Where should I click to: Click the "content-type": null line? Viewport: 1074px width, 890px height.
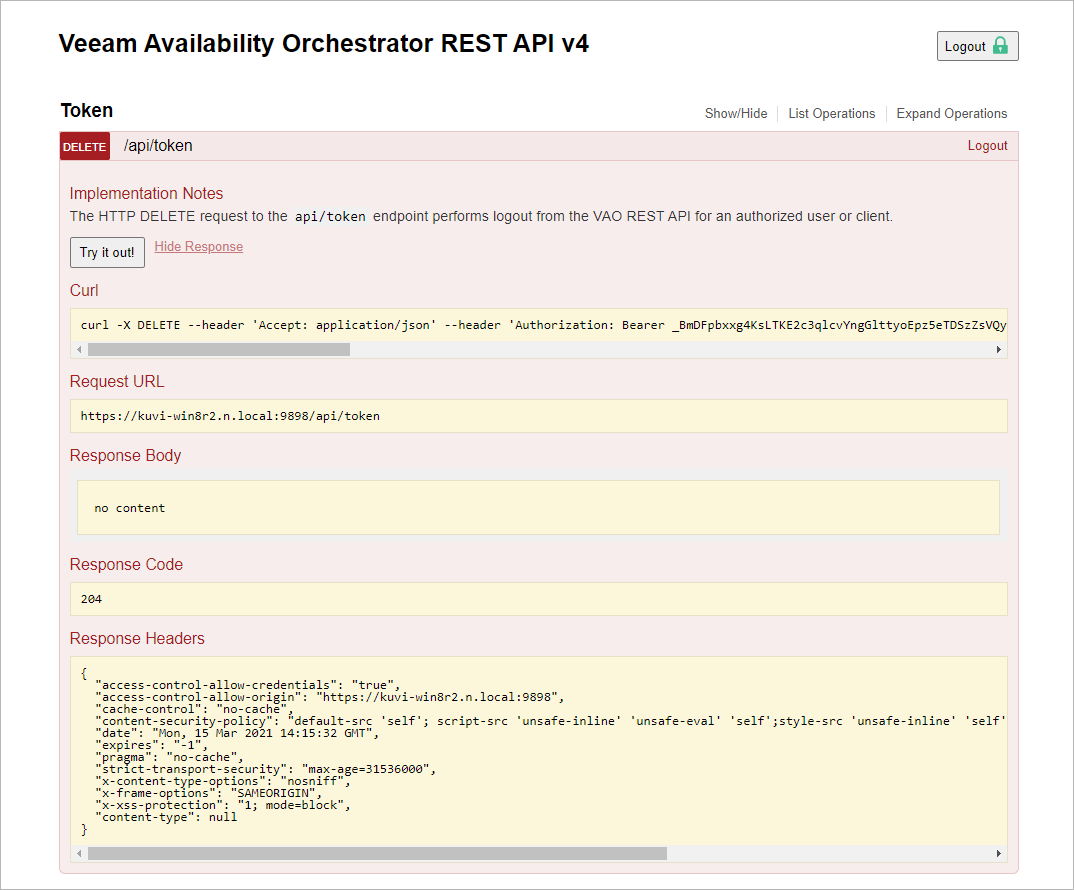click(x=166, y=817)
